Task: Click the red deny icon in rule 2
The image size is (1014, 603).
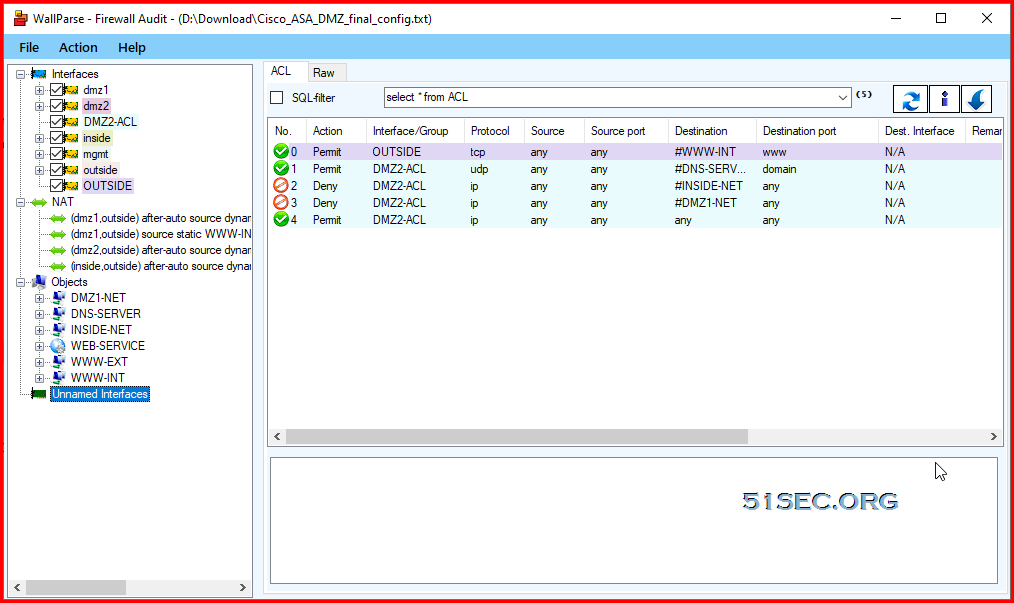Action: click(x=281, y=186)
